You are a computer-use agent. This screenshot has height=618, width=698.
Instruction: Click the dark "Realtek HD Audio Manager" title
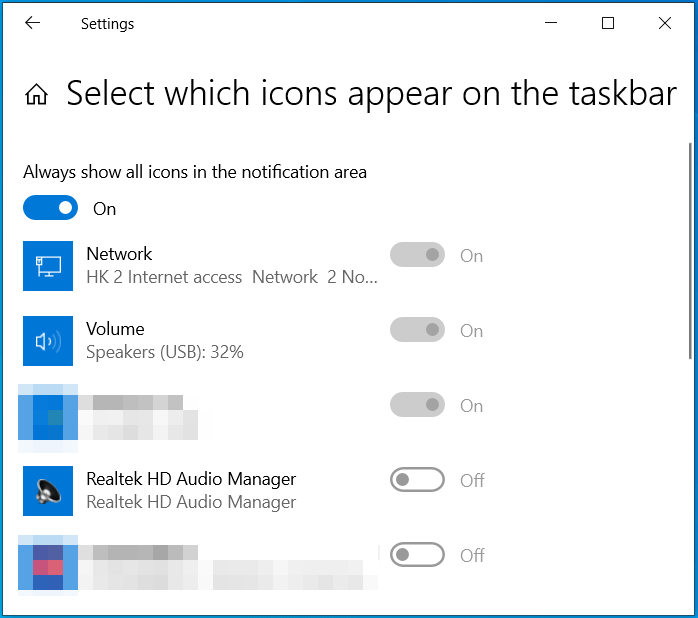[x=191, y=479]
